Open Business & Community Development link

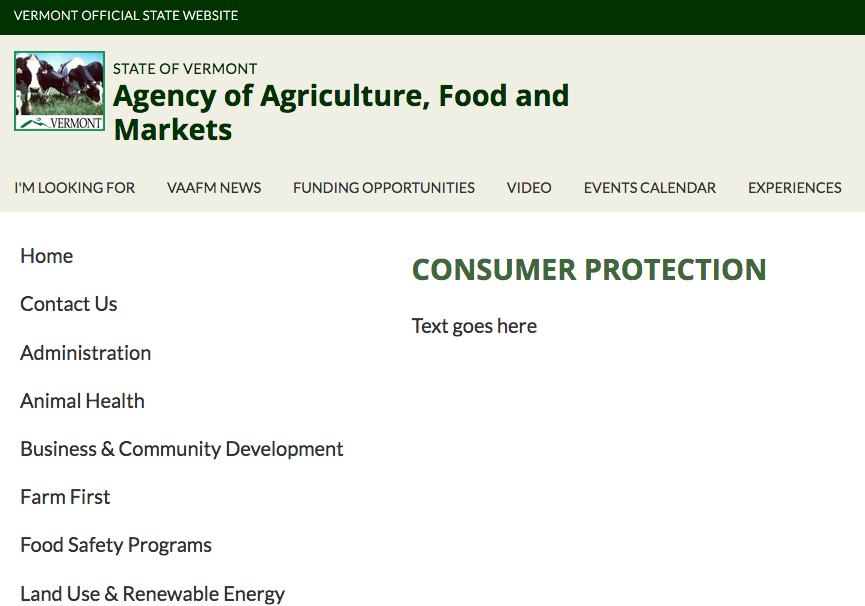click(x=182, y=449)
